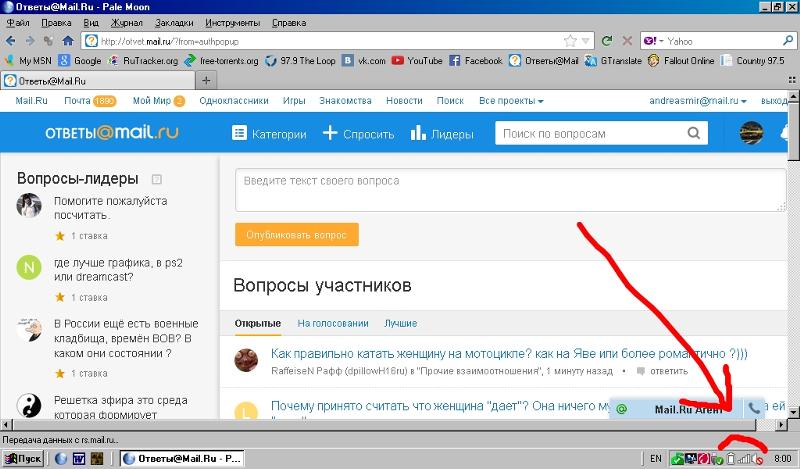This screenshot has height=469, width=800.
Task: Switch to the На голосовании tab
Action: pos(333,324)
